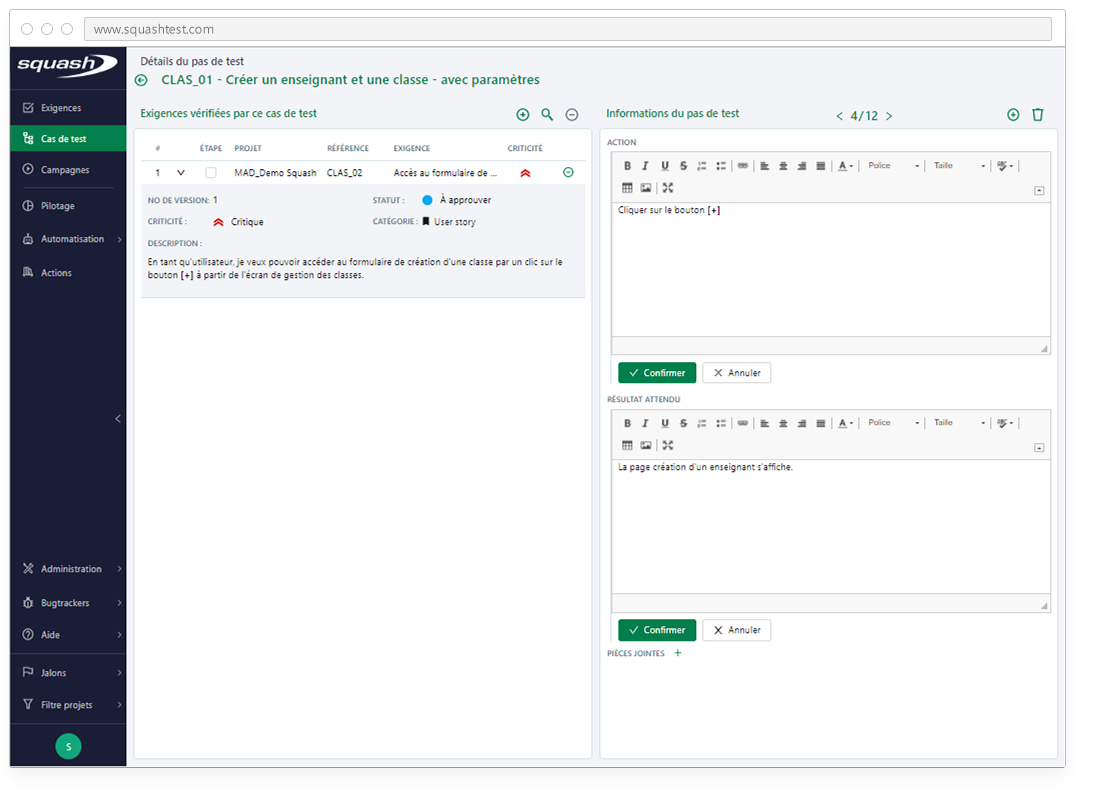Open Filtre projets in the sidebar

(x=68, y=705)
